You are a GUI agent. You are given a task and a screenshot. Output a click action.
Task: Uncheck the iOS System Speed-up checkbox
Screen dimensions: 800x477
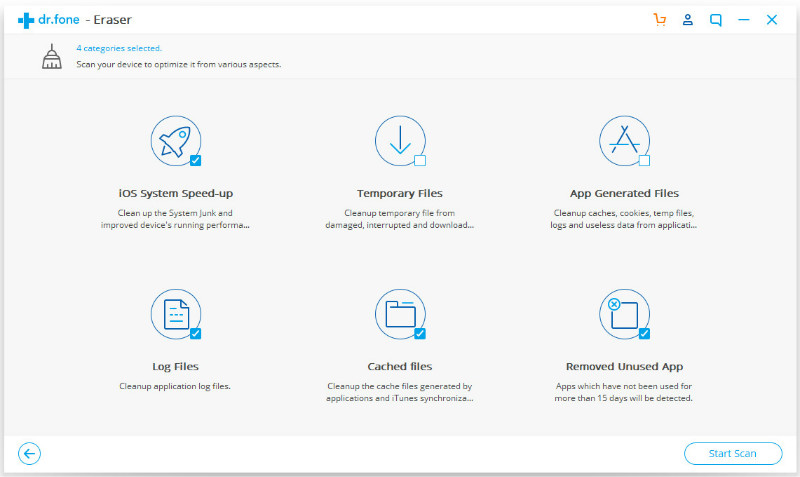click(x=195, y=161)
